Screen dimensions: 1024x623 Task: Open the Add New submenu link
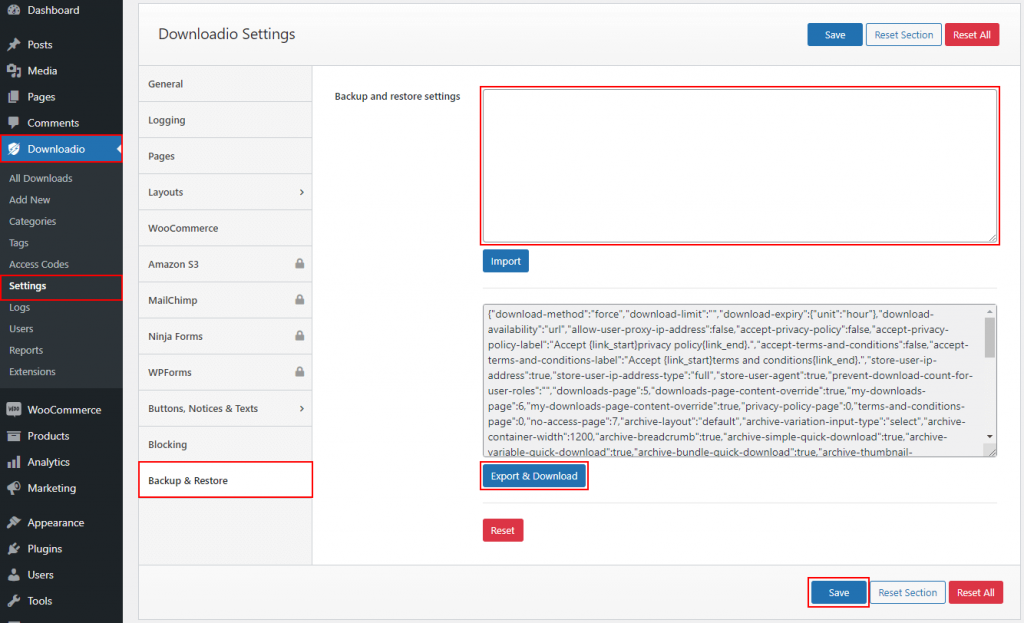[x=29, y=200]
